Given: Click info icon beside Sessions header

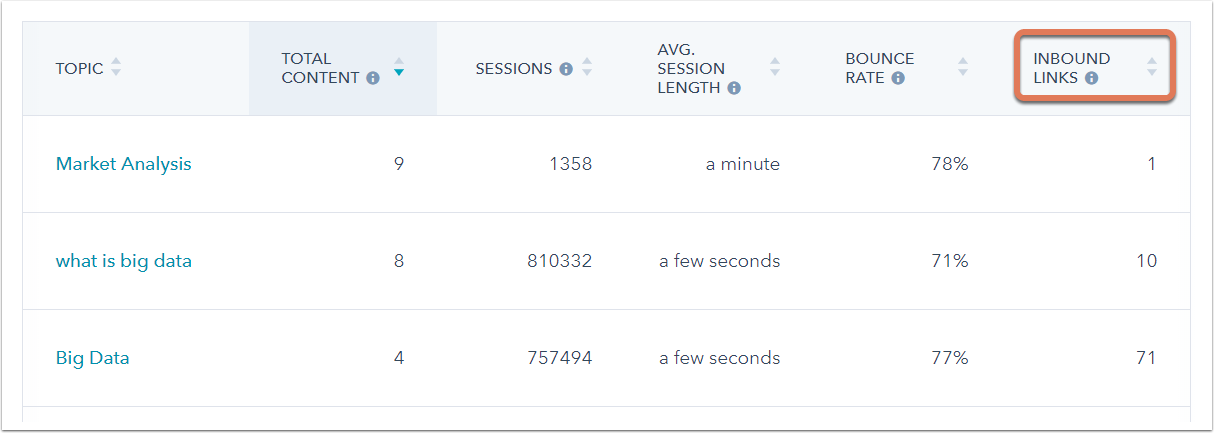Looking at the screenshot, I should point(566,69).
